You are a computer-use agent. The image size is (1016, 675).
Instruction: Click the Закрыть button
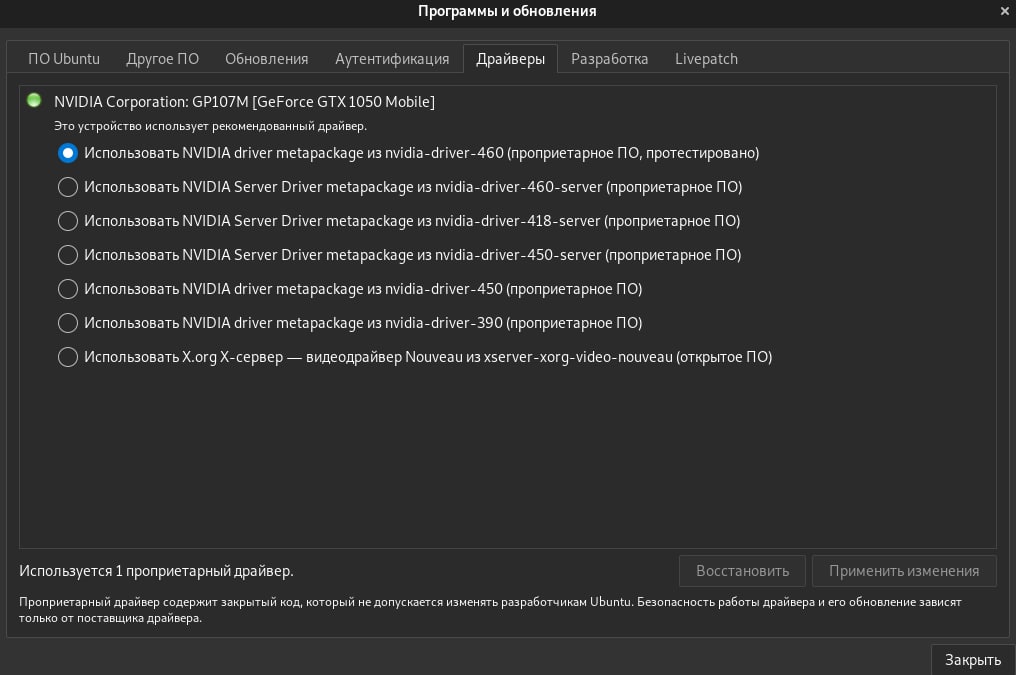973,660
